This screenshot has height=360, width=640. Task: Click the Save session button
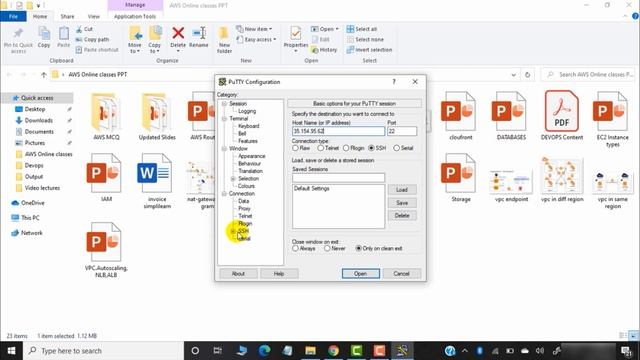click(x=402, y=203)
